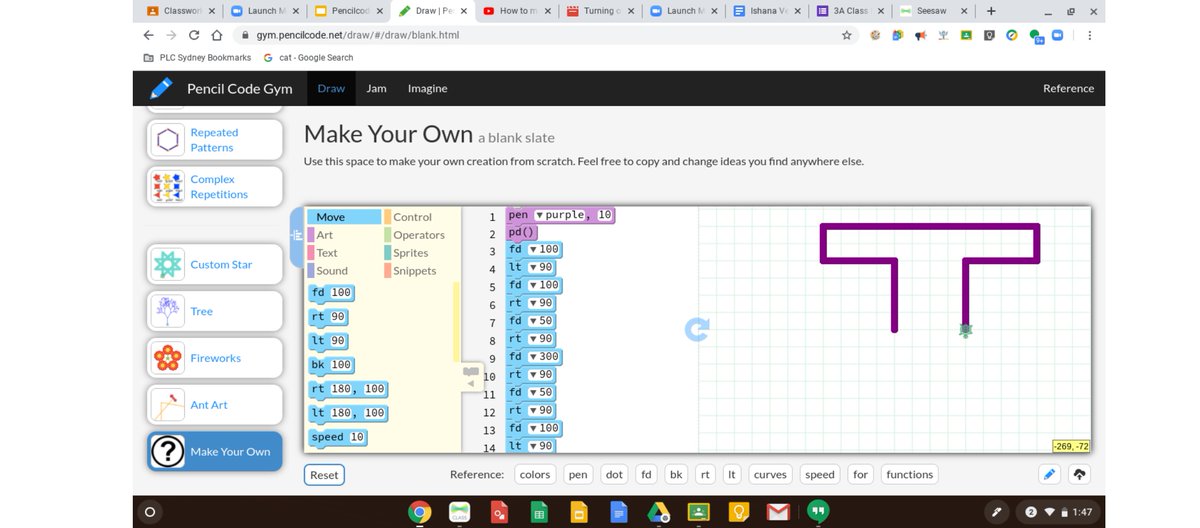
Task: Switch to the Imagine section
Action: [x=427, y=88]
